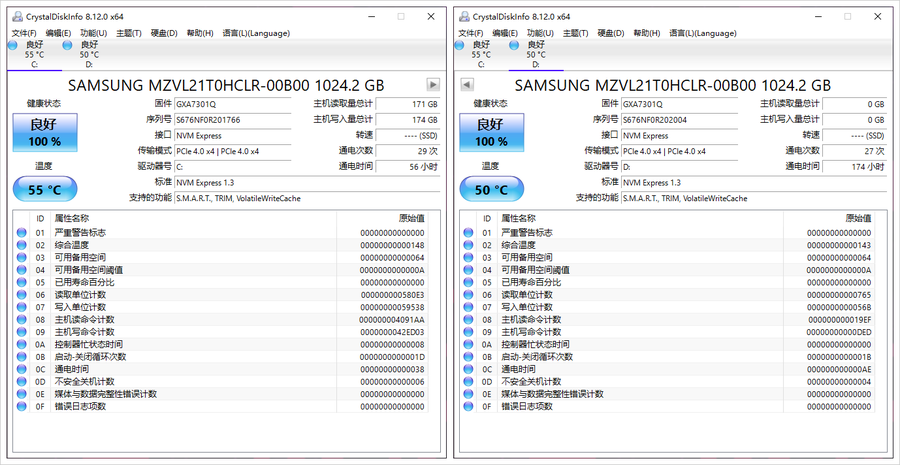Image resolution: width=900 pixels, height=465 pixels.
Task: Open 功能(U) menu in left window
Action: pos(94,33)
